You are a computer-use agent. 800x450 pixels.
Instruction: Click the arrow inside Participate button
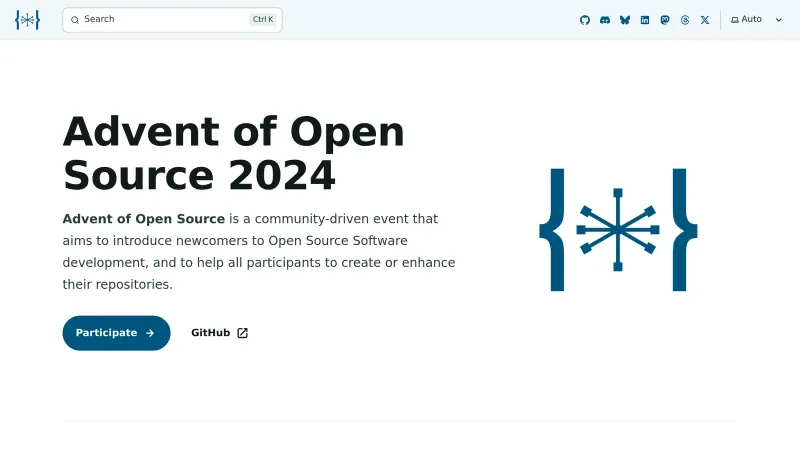pos(150,333)
